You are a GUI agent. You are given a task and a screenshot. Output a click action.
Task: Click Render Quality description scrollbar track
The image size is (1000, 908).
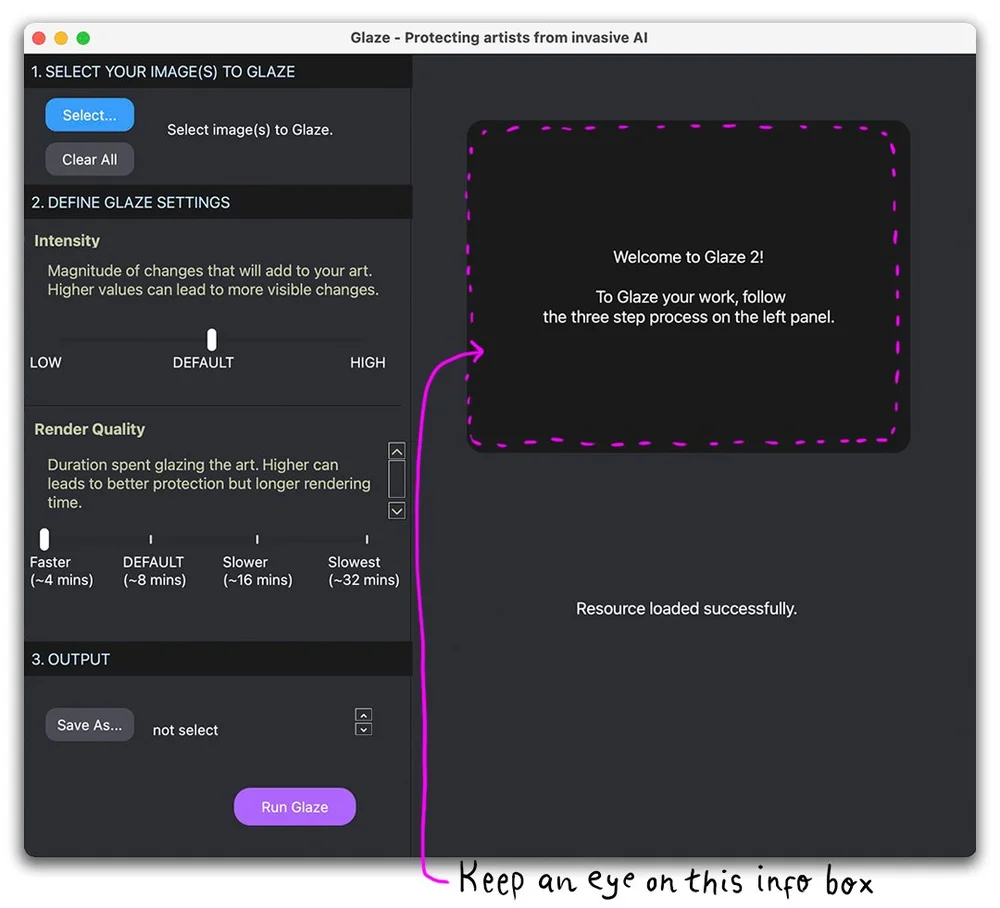point(397,479)
